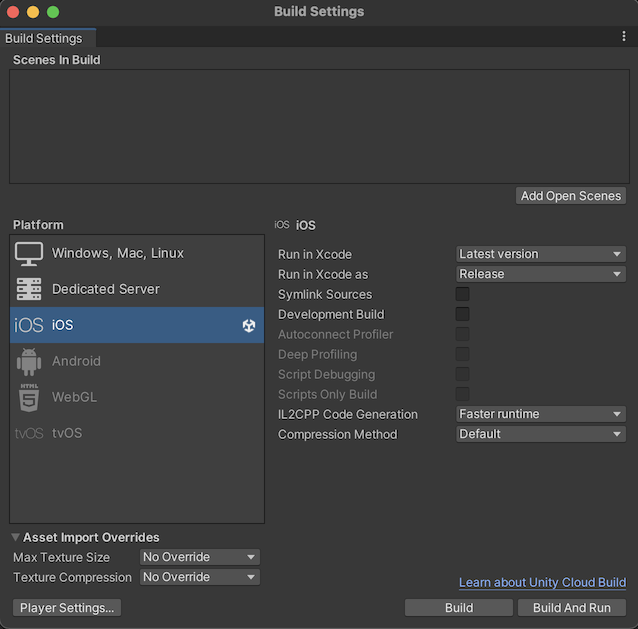Click the Scenes In Build list area
Screen dimensions: 638x629
pyautogui.click(x=319, y=126)
